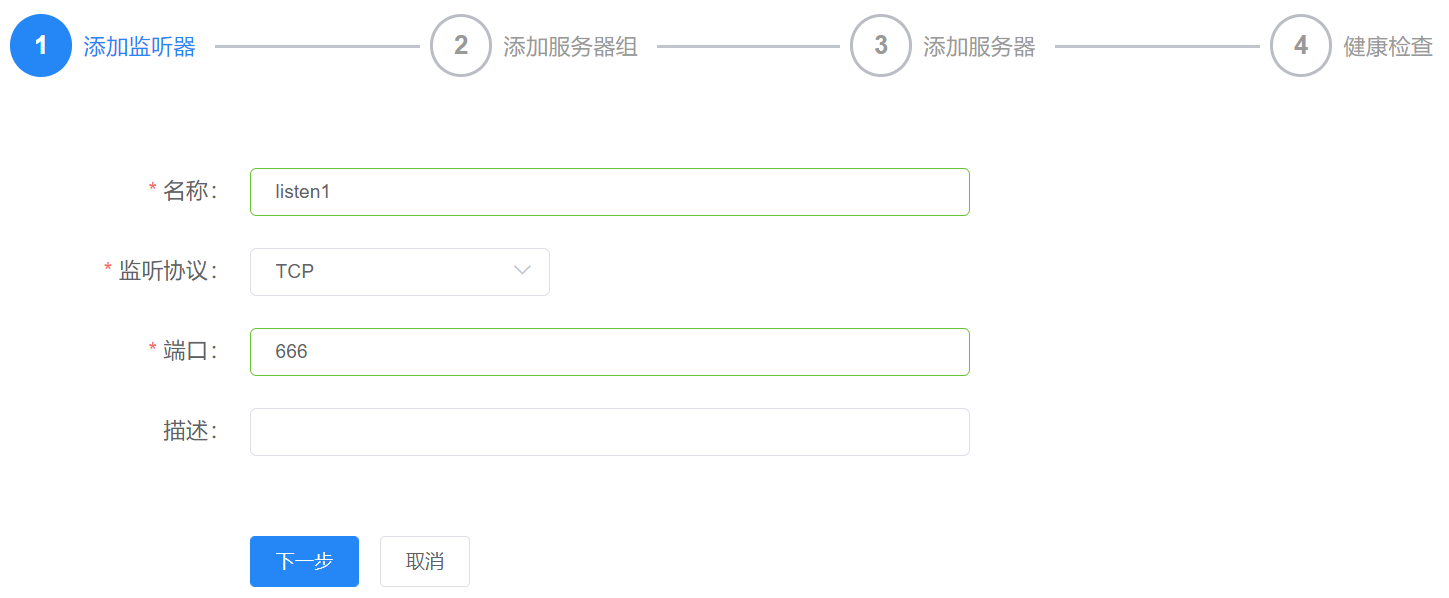Click the 名称 field label
Viewport: 1449px width, 598px height.
click(189, 191)
